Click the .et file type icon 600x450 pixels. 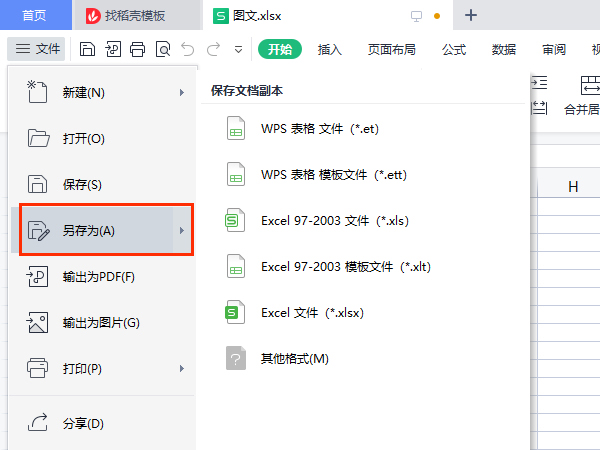(x=236, y=128)
